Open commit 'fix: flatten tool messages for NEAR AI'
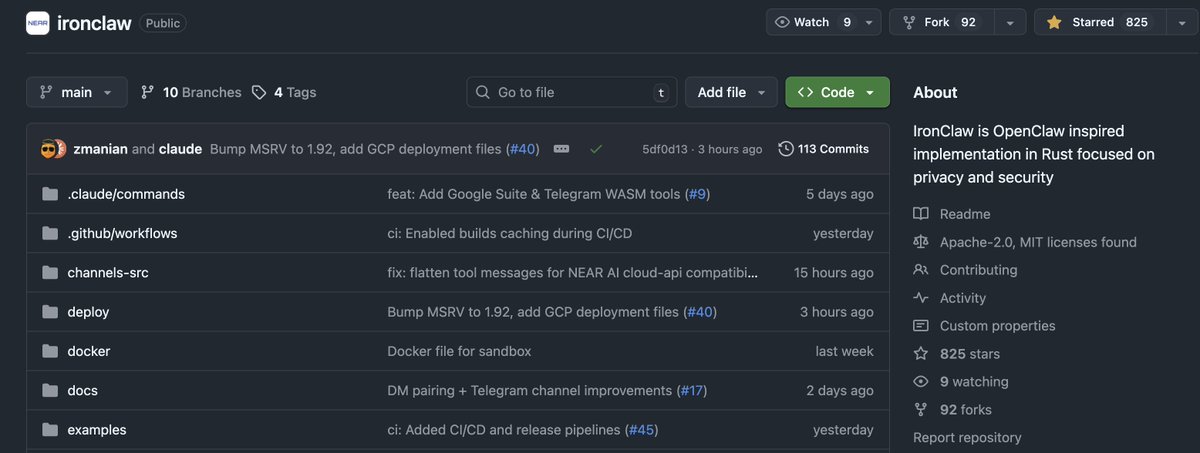 click(573, 272)
